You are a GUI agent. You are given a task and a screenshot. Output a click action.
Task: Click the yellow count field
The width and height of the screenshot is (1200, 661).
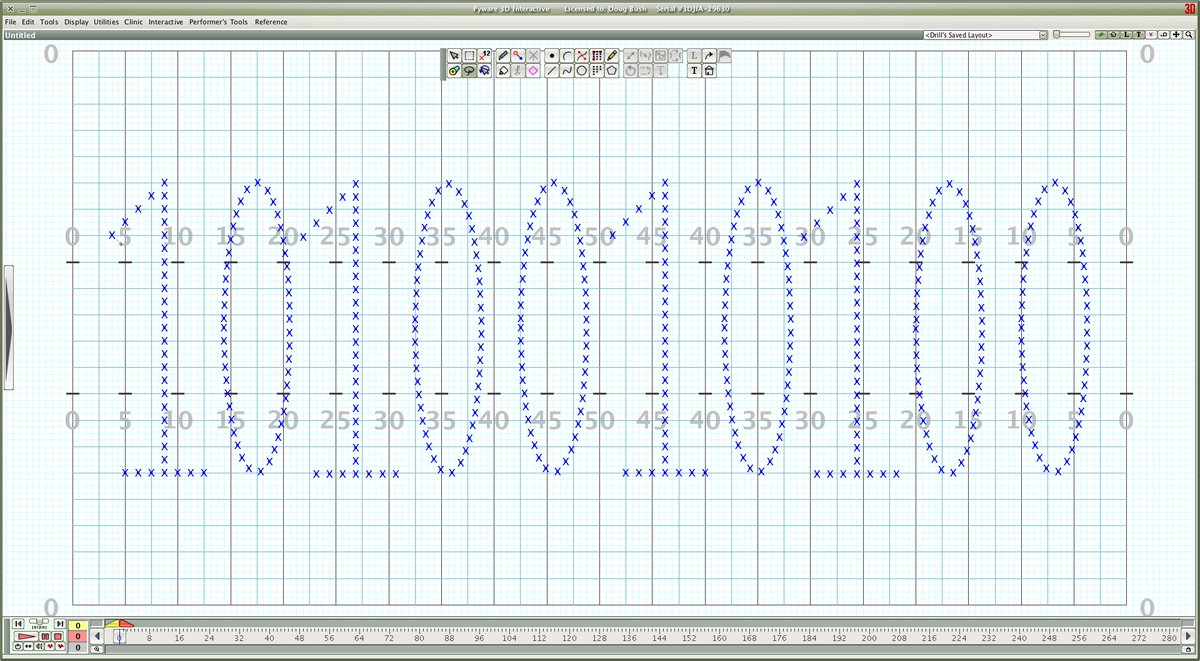click(x=78, y=626)
